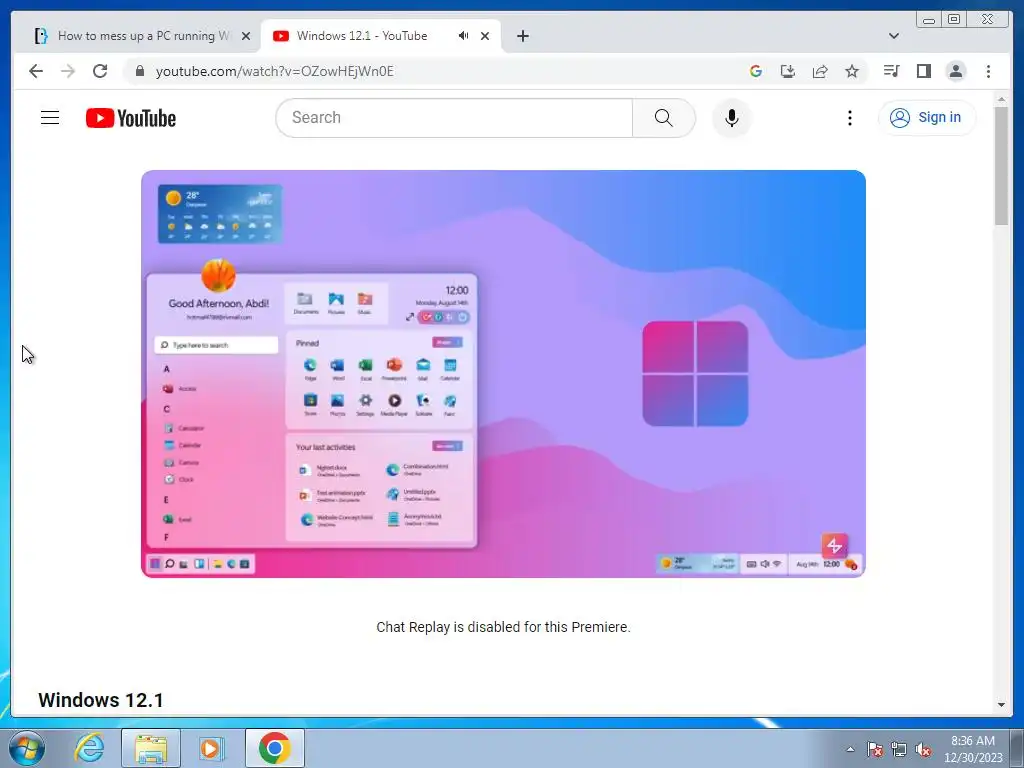Open the Windows Start menu

click(x=26, y=748)
